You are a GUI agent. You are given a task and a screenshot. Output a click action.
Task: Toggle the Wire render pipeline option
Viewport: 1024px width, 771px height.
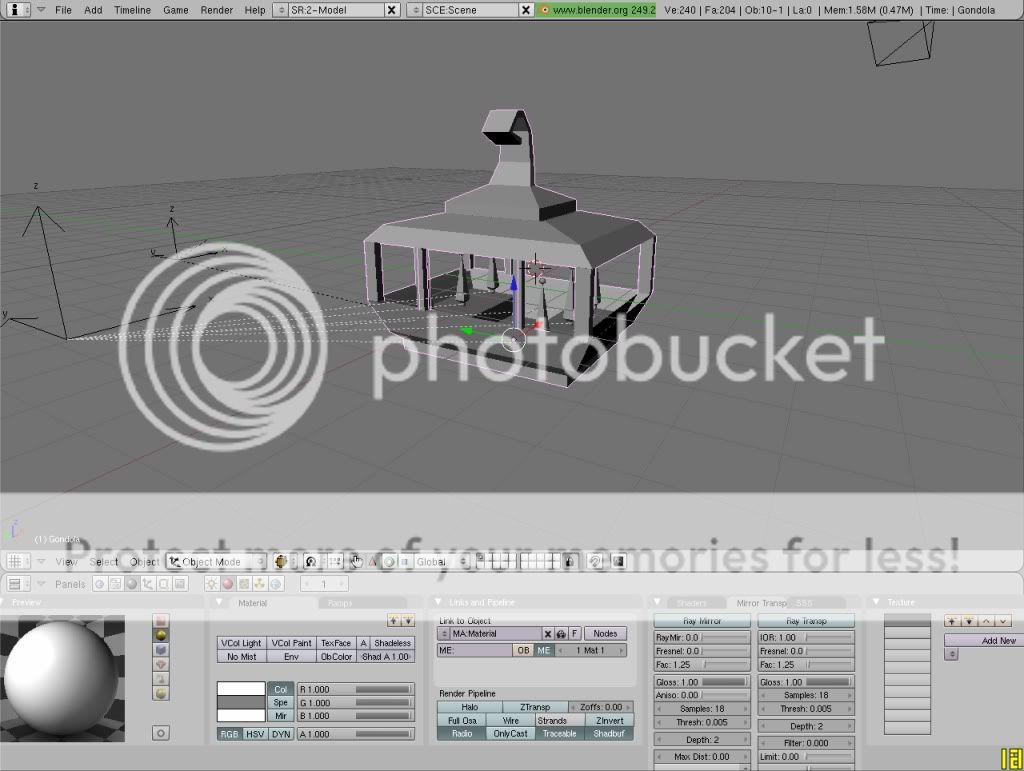[x=511, y=720]
